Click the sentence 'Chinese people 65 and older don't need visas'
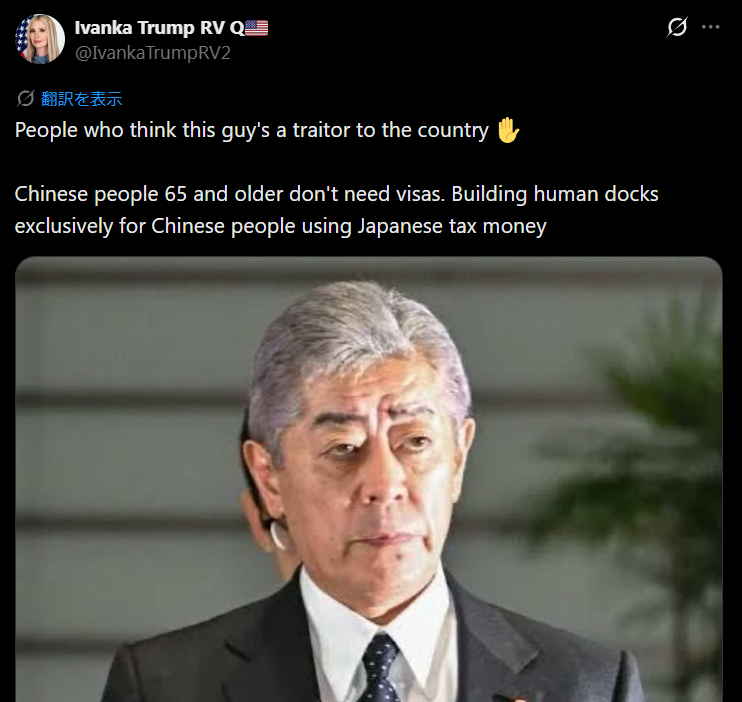The image size is (742, 702). 230,194
